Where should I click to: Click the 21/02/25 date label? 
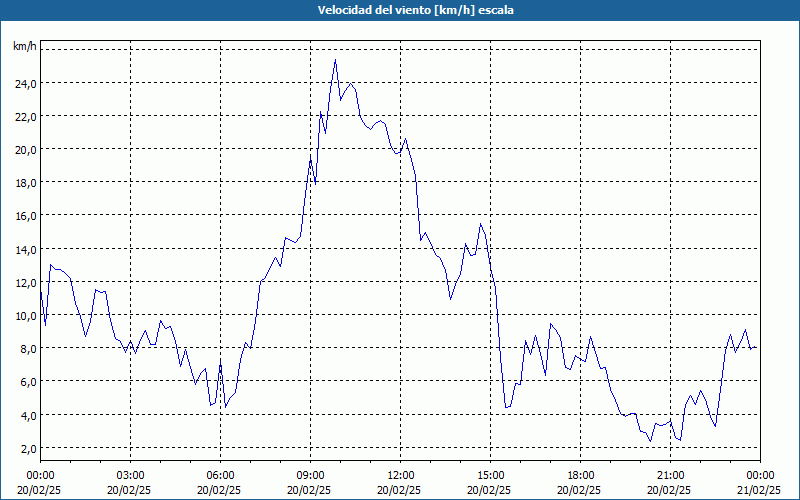(760, 490)
